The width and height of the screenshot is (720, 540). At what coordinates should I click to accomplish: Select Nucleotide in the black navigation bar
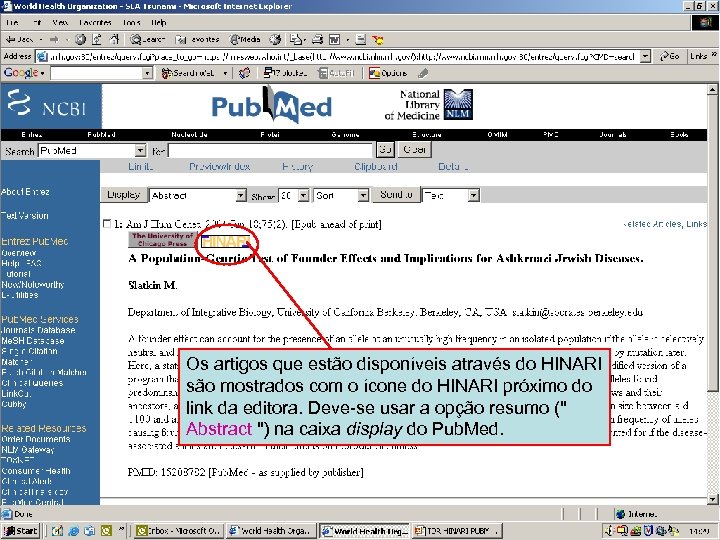[189, 135]
